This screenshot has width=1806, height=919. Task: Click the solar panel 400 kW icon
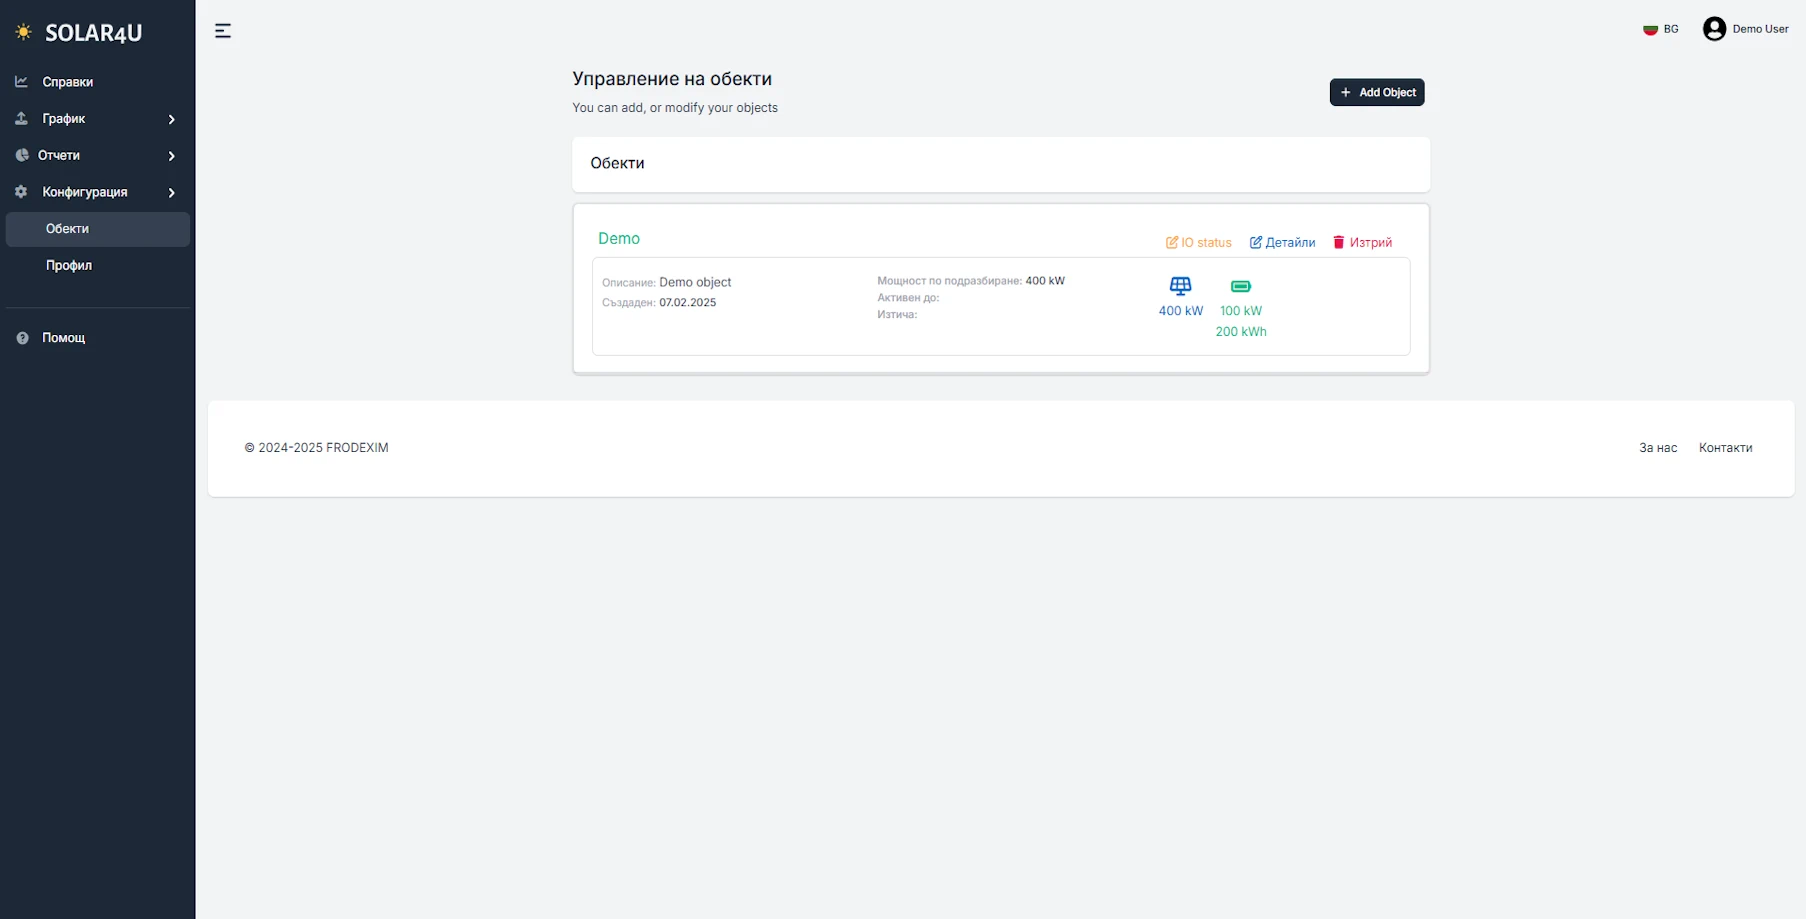[1180, 286]
